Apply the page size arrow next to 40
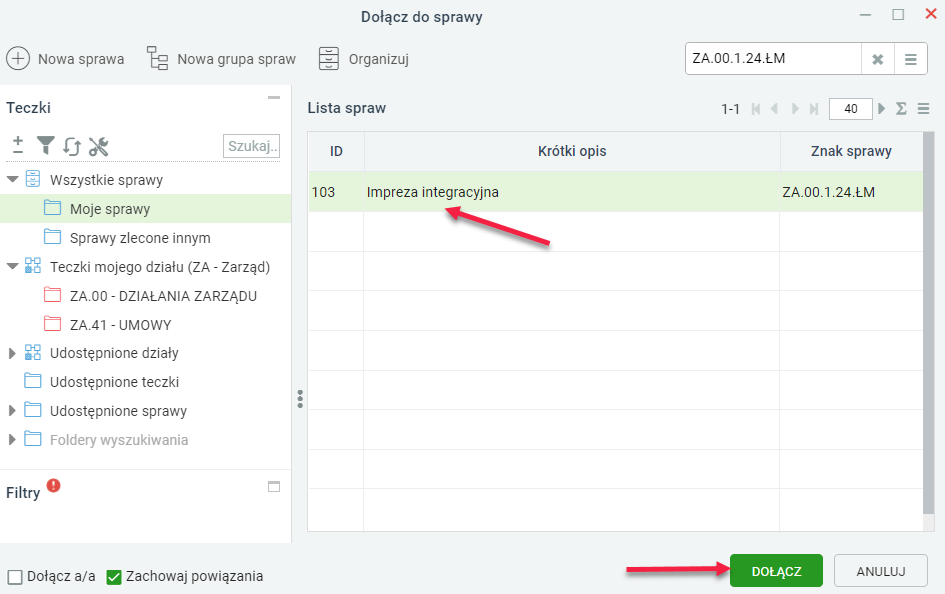 coord(882,108)
